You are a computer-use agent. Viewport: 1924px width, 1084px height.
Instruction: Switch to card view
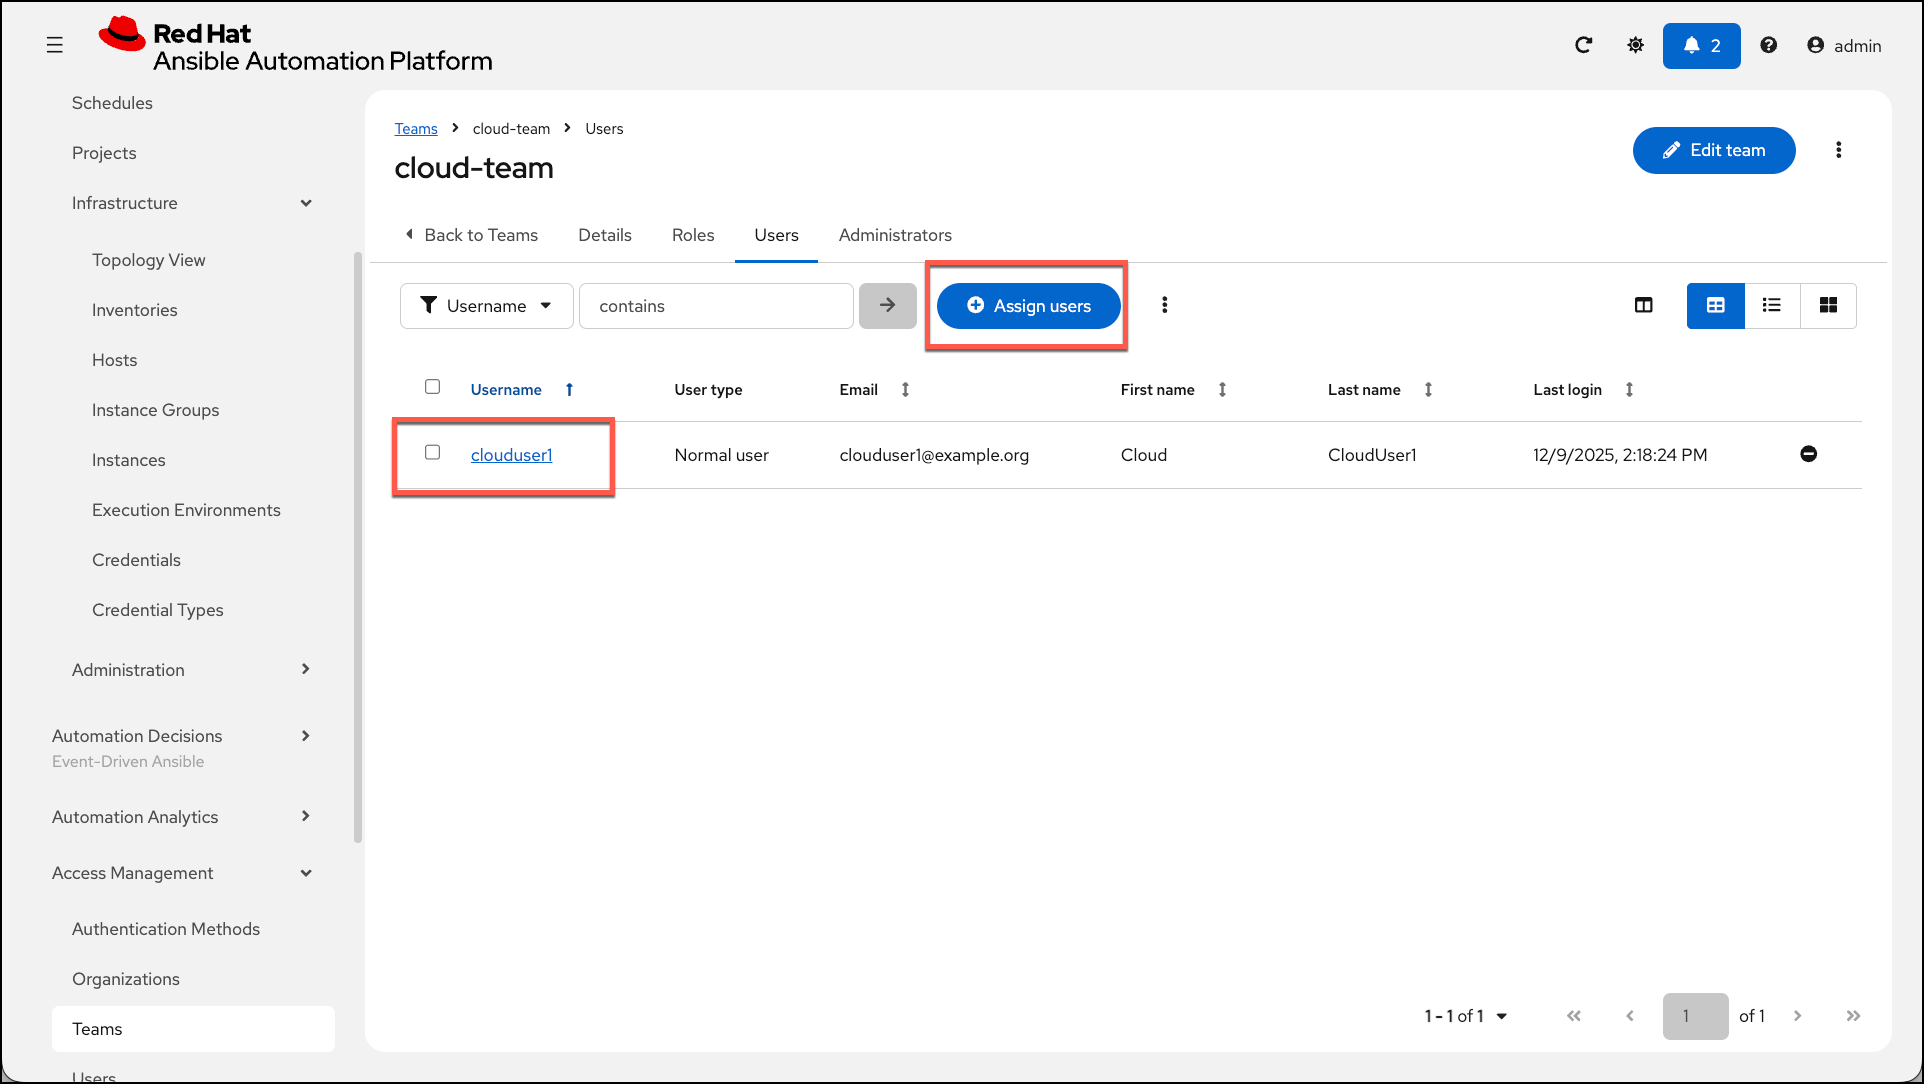click(x=1828, y=306)
